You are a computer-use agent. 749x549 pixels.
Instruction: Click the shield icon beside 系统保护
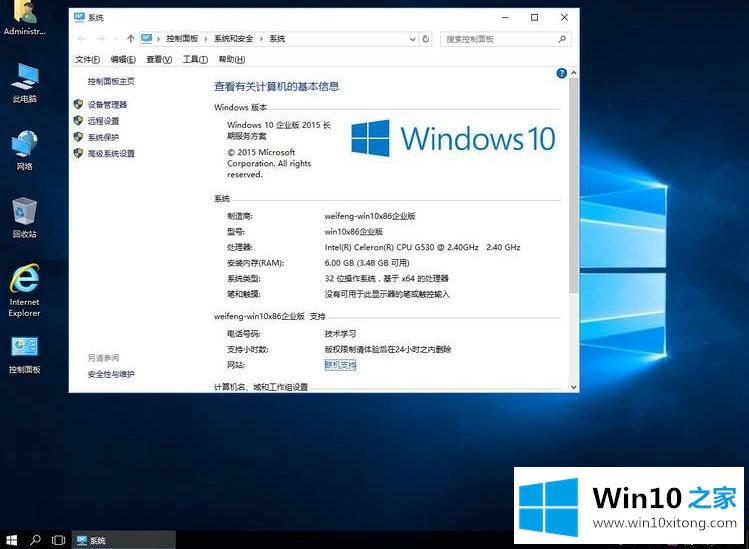[x=78, y=137]
